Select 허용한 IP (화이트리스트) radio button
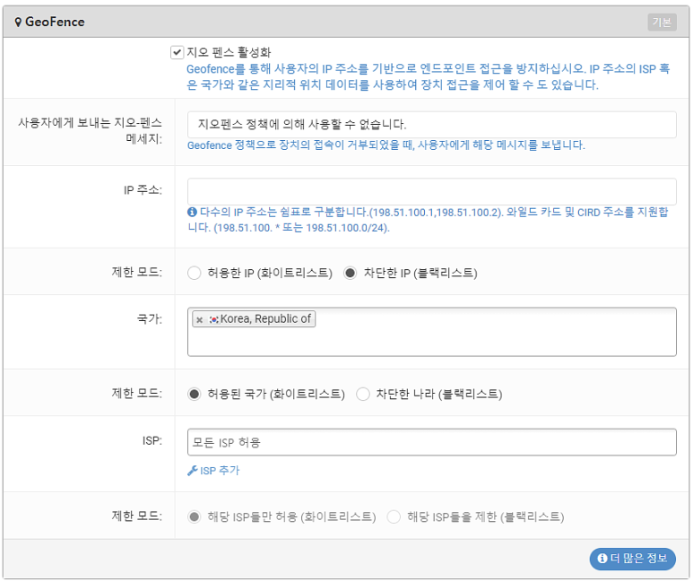The height and width of the screenshot is (585, 692). tap(194, 273)
